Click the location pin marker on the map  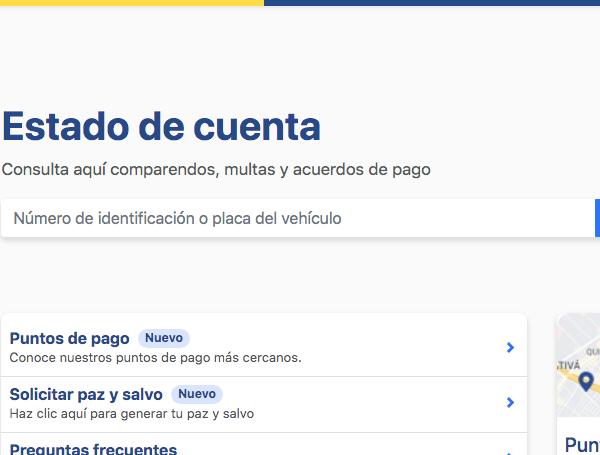(586, 380)
